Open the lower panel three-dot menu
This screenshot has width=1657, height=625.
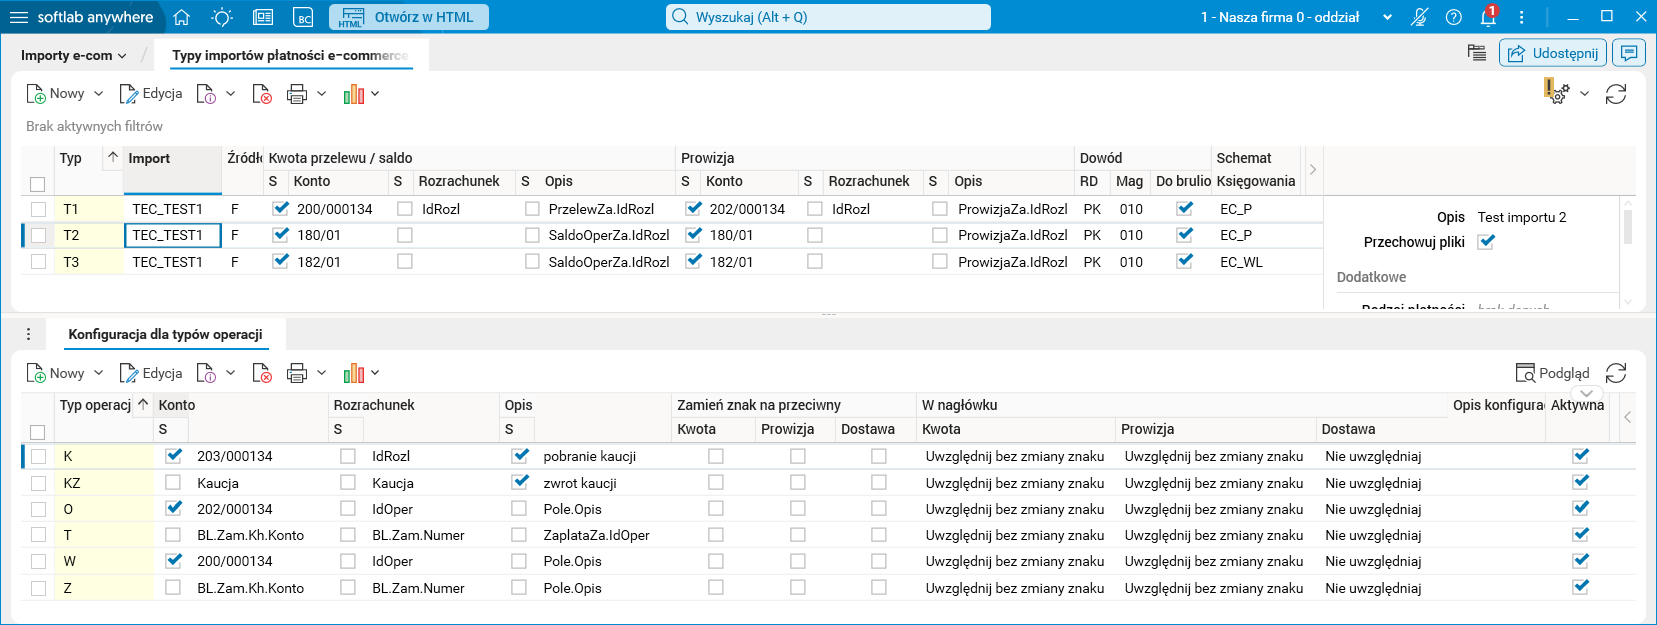tap(28, 334)
